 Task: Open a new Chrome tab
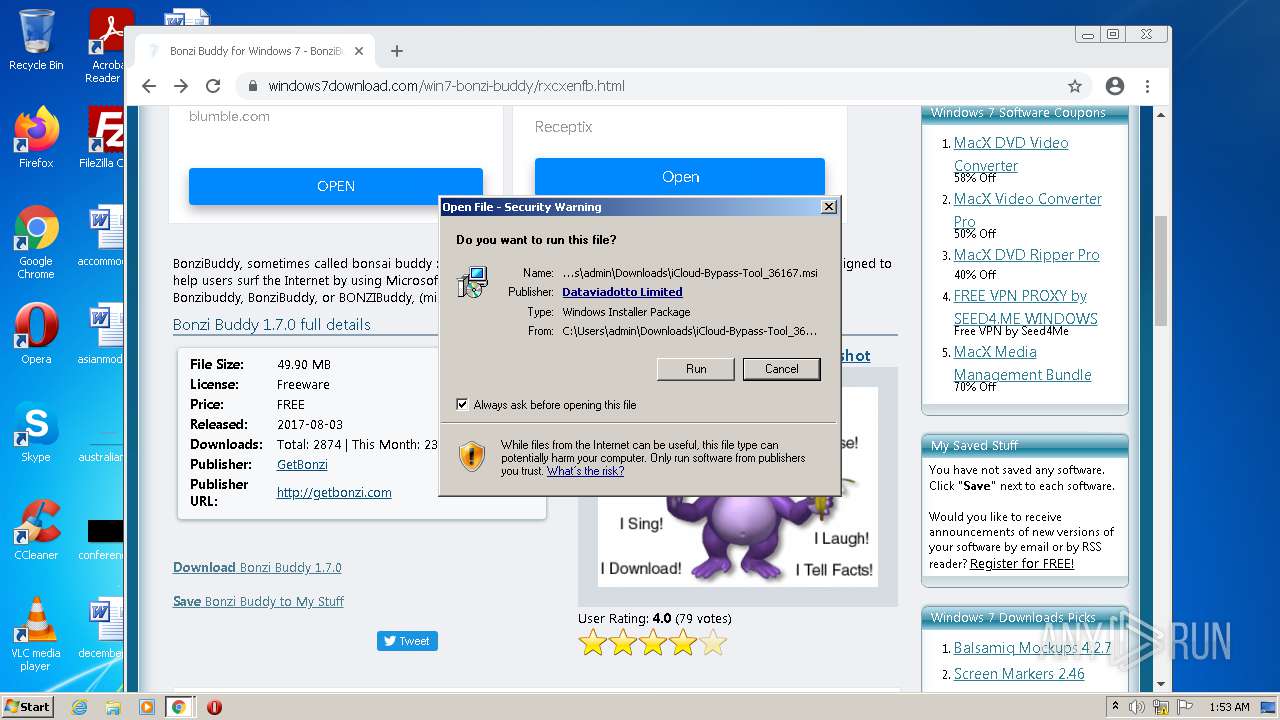point(397,51)
